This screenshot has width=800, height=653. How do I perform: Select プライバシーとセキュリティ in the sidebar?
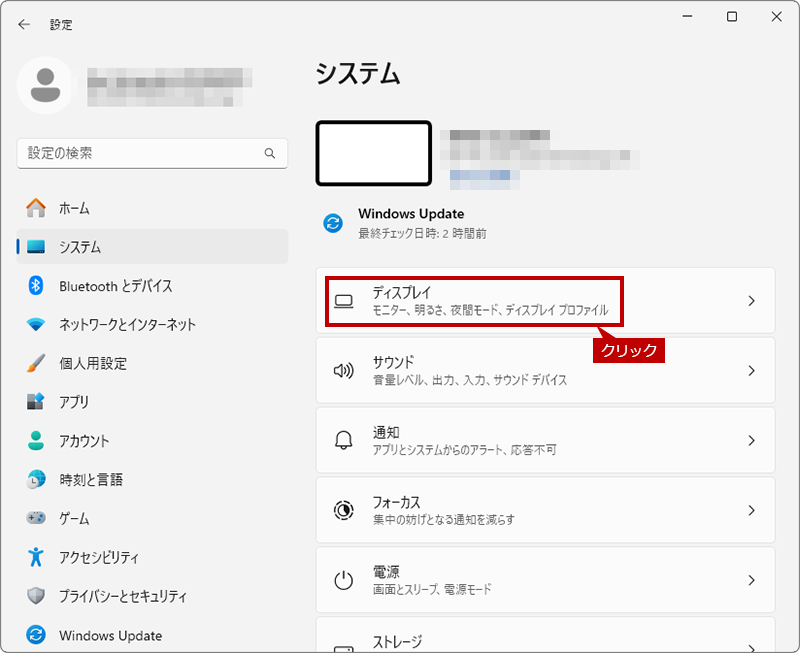153,596
